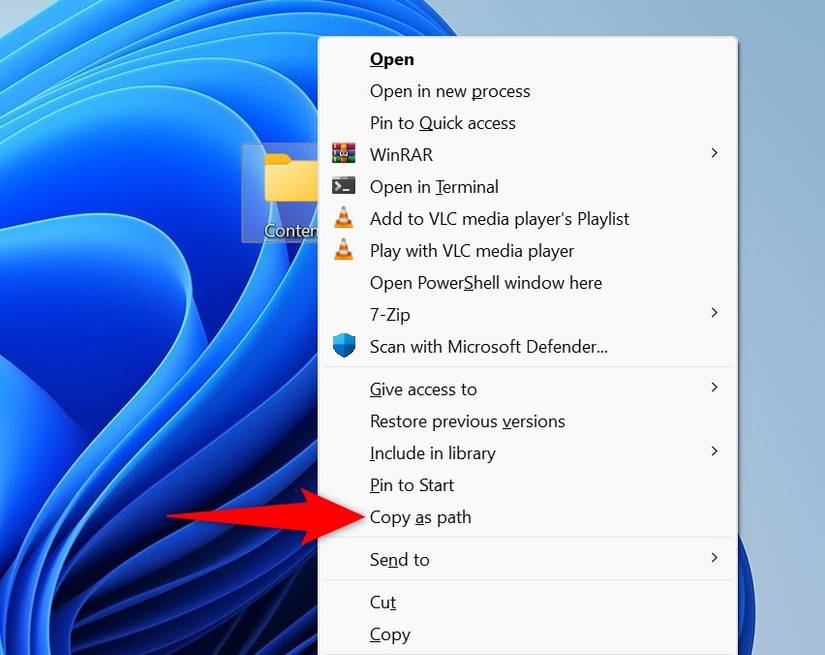Choose Cut from the context menu
Viewport: 825px width, 655px height.
pyautogui.click(x=383, y=602)
